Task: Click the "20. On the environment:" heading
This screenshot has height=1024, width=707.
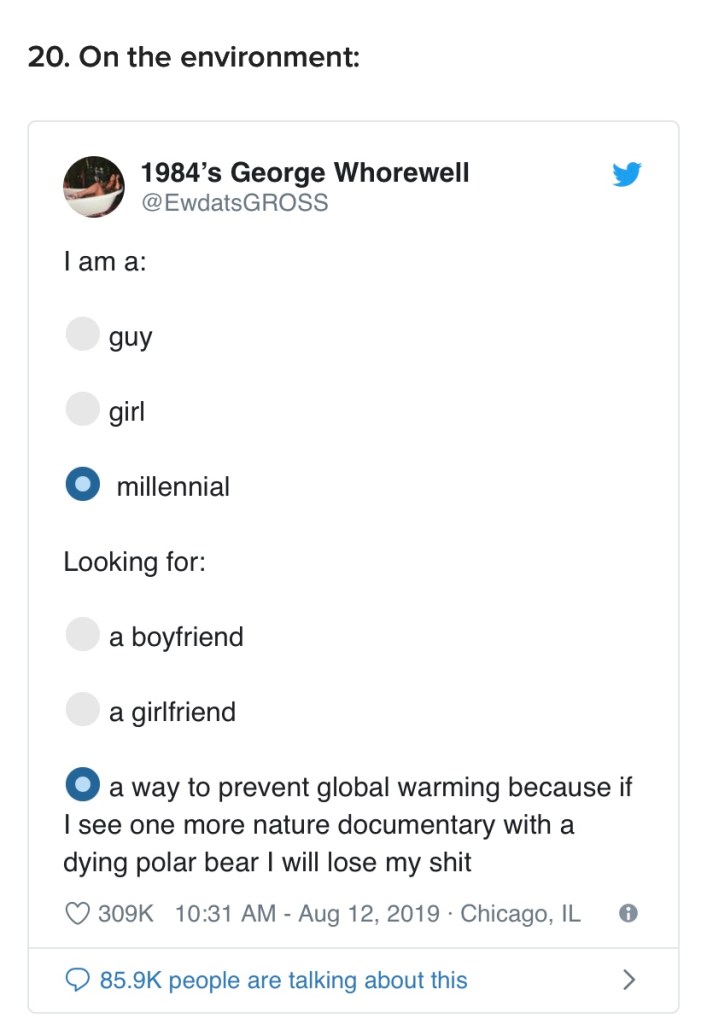Action: point(193,57)
